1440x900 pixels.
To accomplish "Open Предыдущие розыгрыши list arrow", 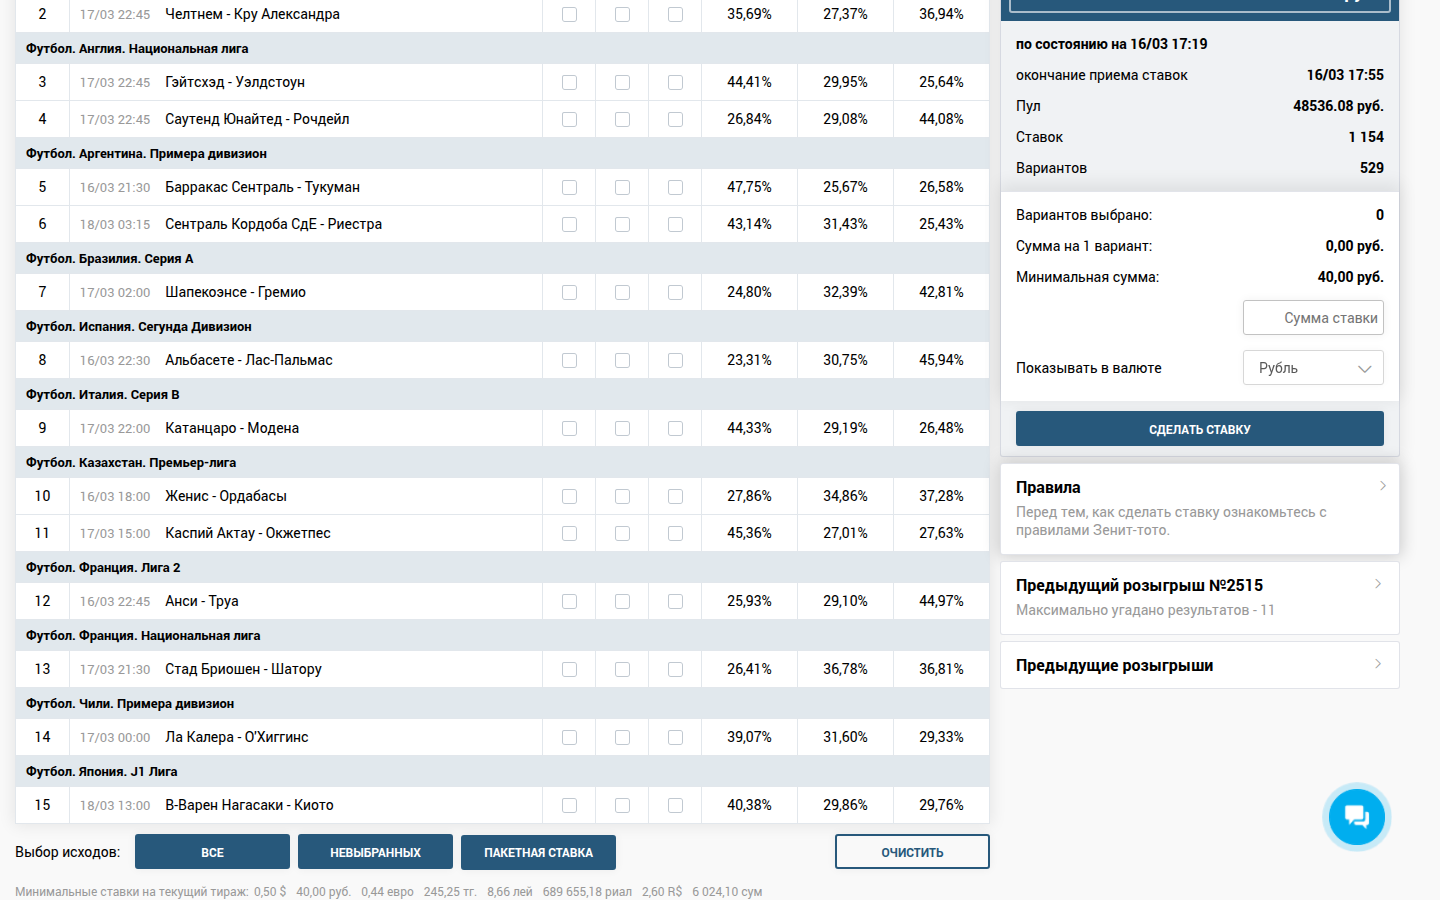I will pyautogui.click(x=1378, y=664).
